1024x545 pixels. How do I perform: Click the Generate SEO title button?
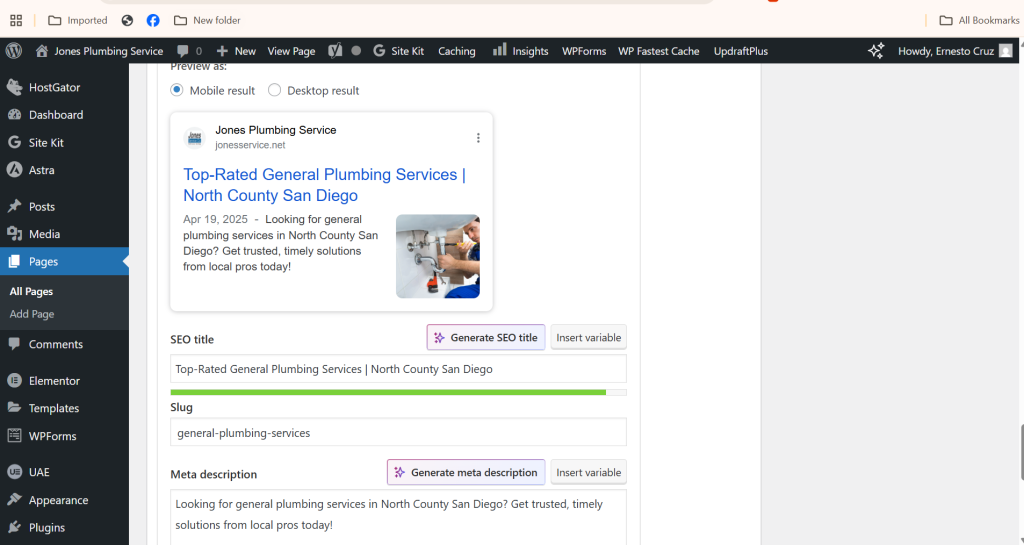[486, 338]
